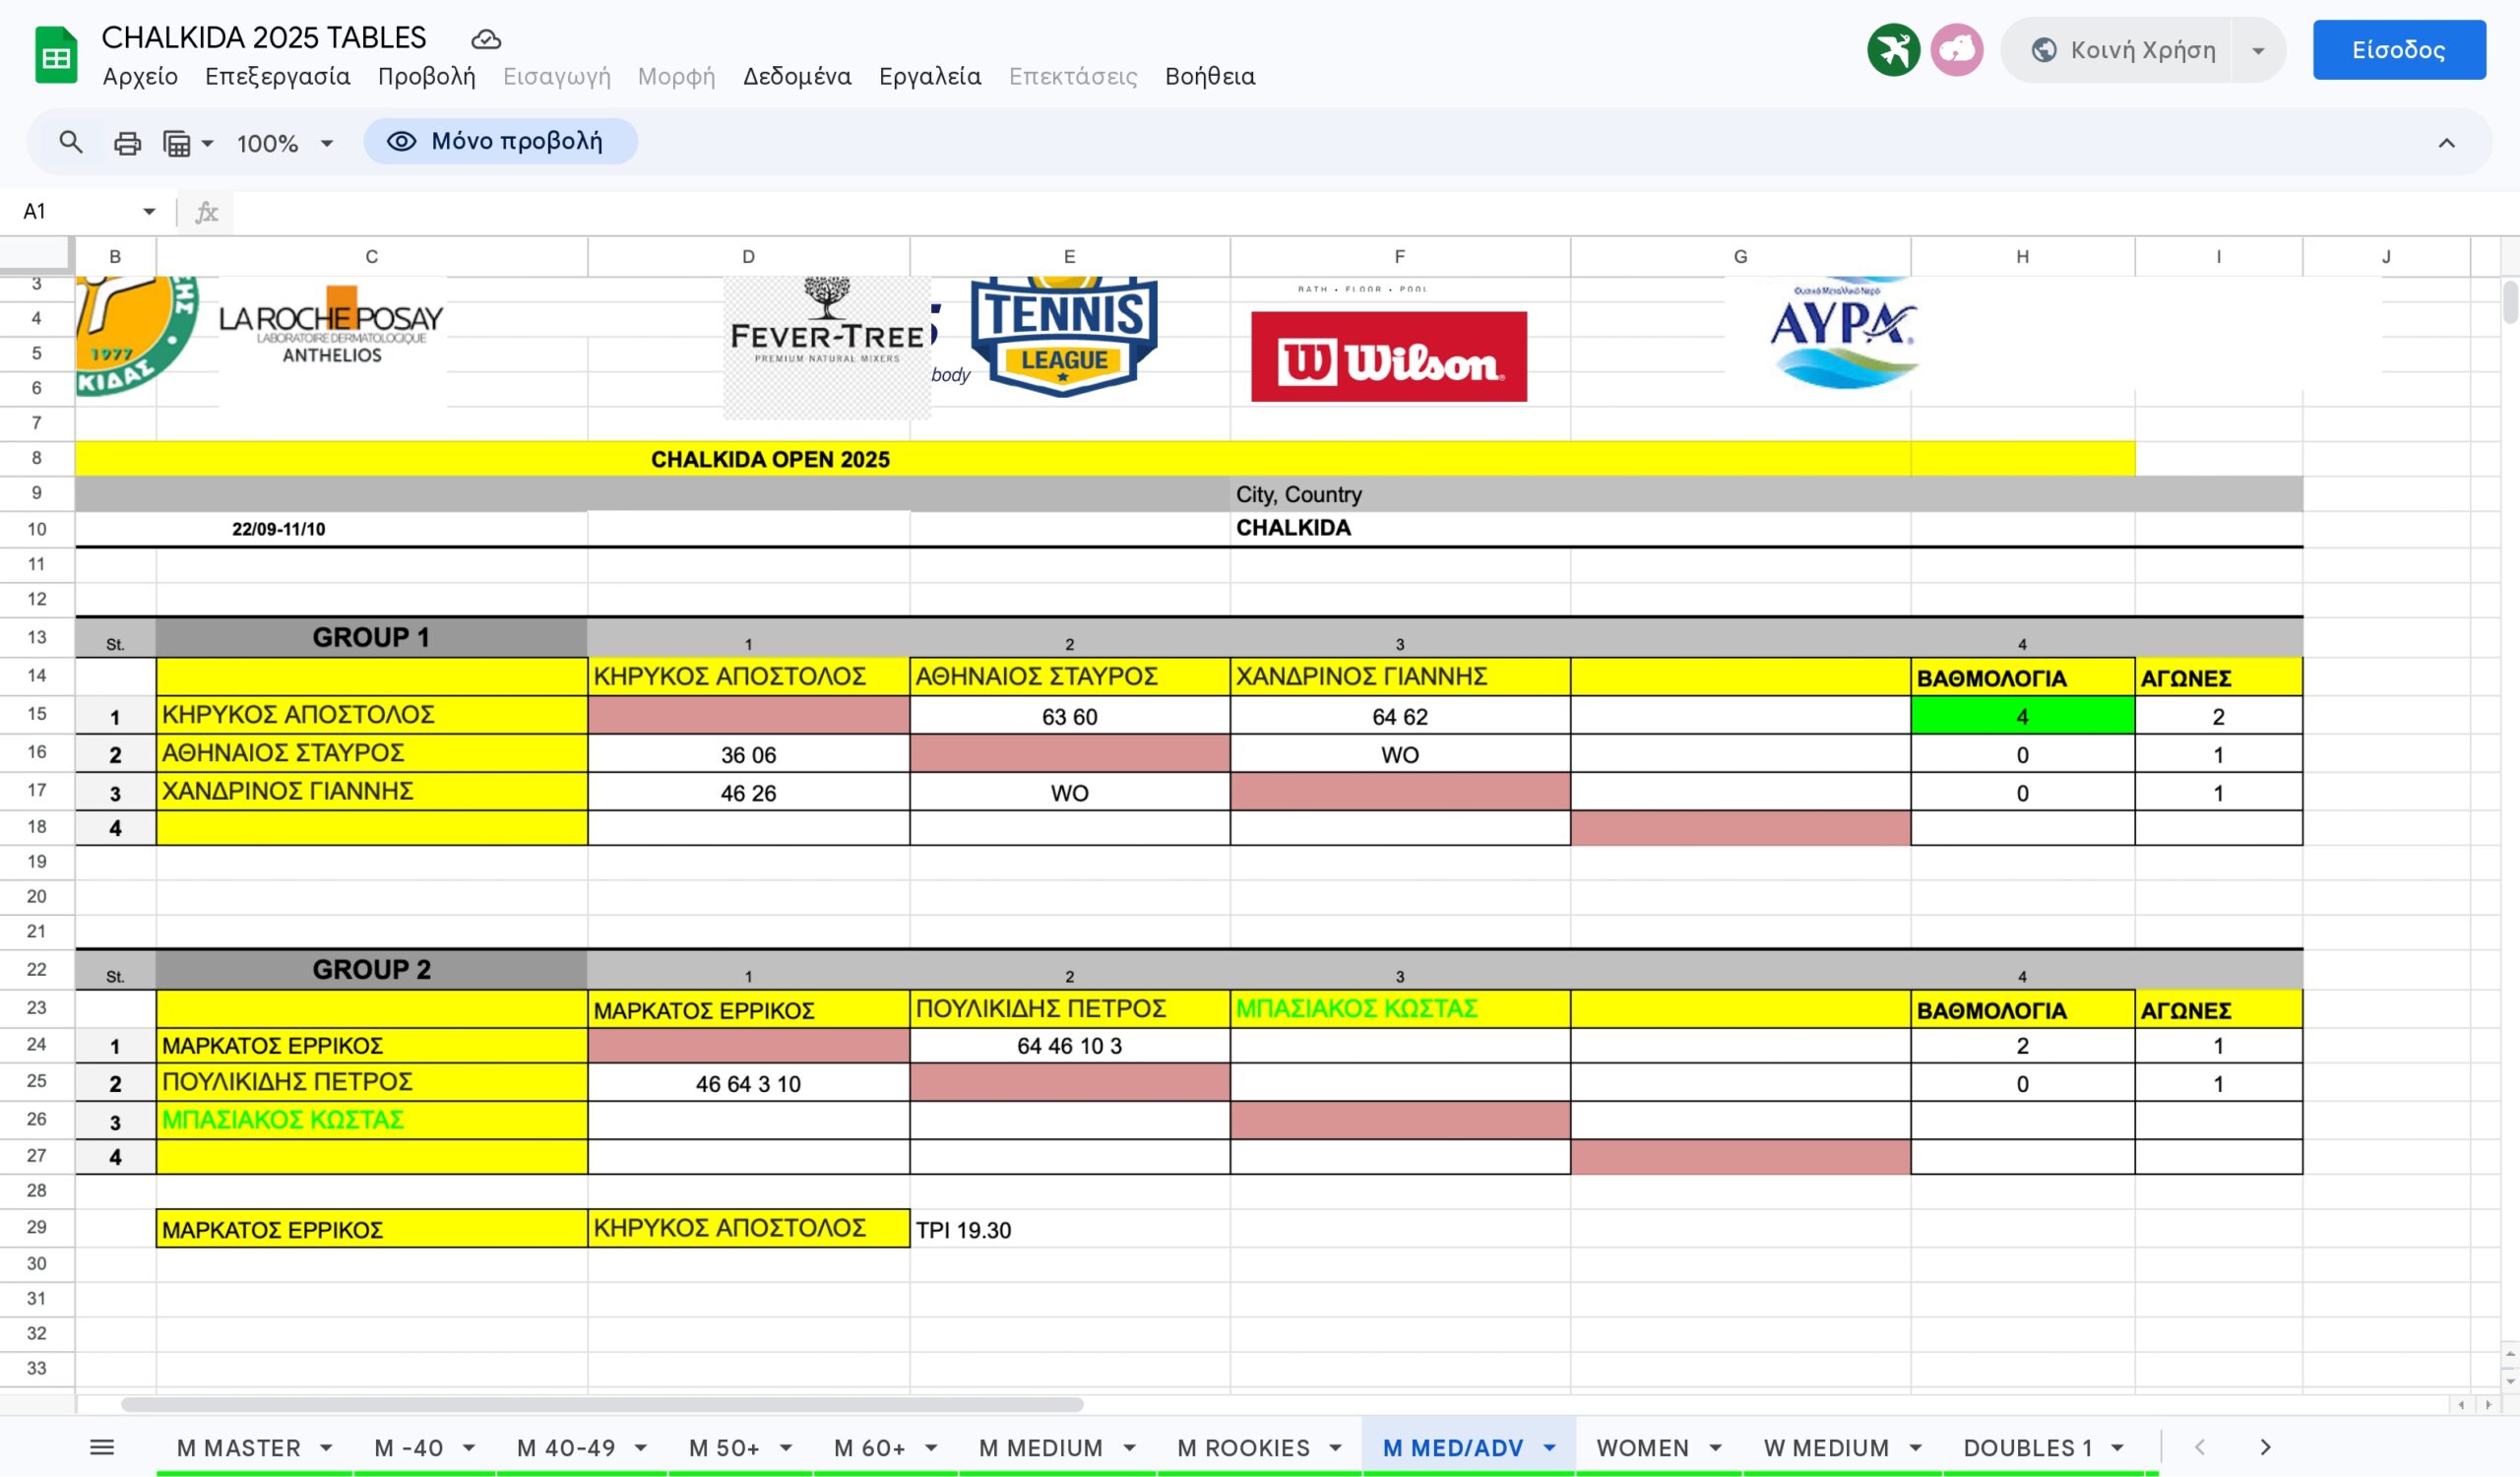Open the all sheets list icon

[x=102, y=1447]
